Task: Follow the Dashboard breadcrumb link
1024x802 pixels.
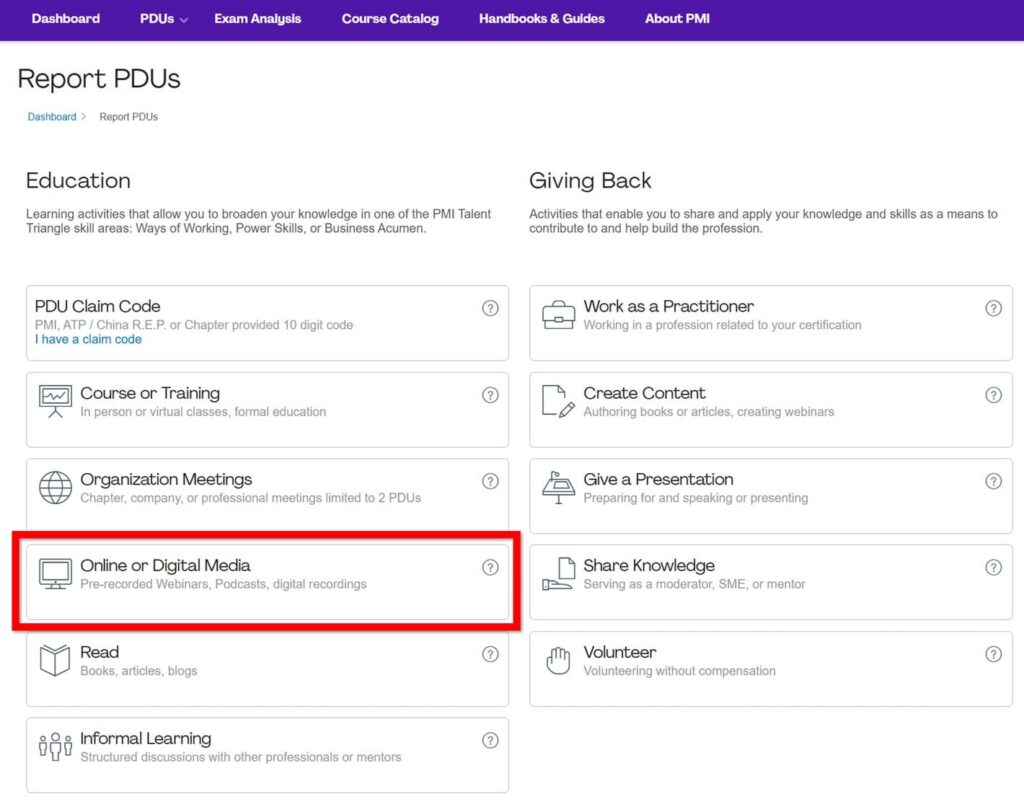Action: pos(52,117)
